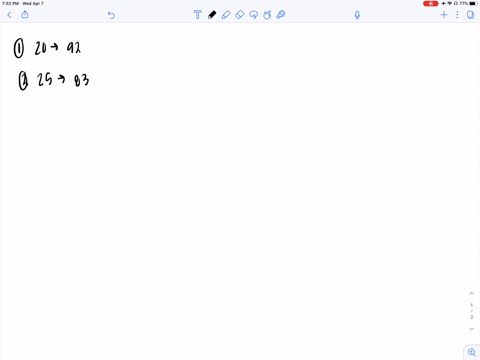Select the hand scroll tool
The width and height of the screenshot is (480, 360).
tap(267, 15)
